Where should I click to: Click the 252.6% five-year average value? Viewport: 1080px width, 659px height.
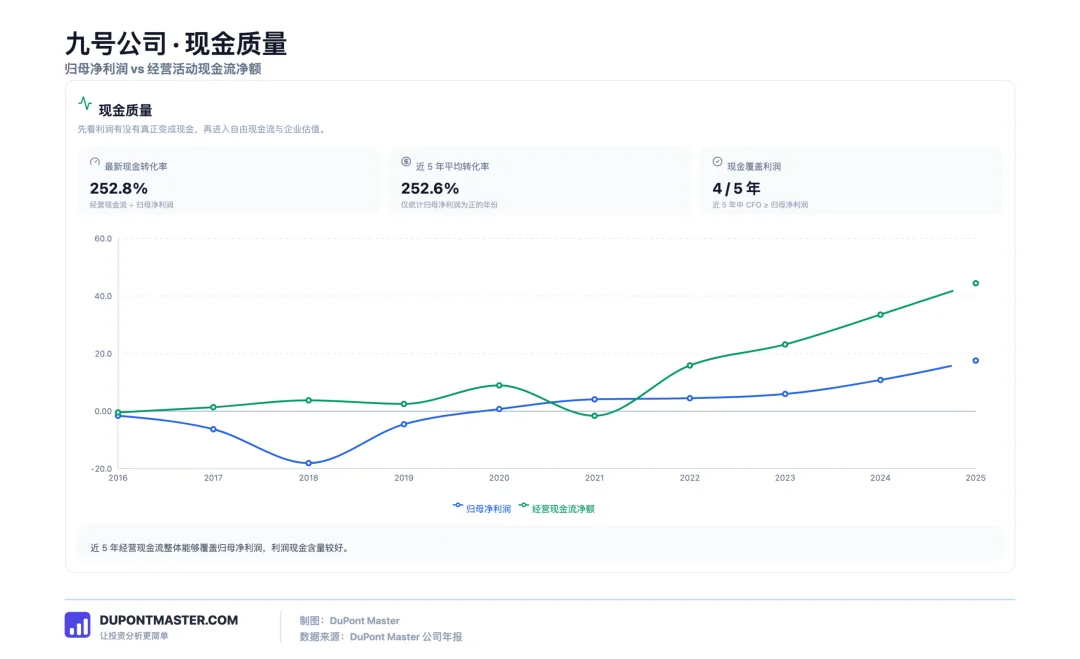point(430,188)
